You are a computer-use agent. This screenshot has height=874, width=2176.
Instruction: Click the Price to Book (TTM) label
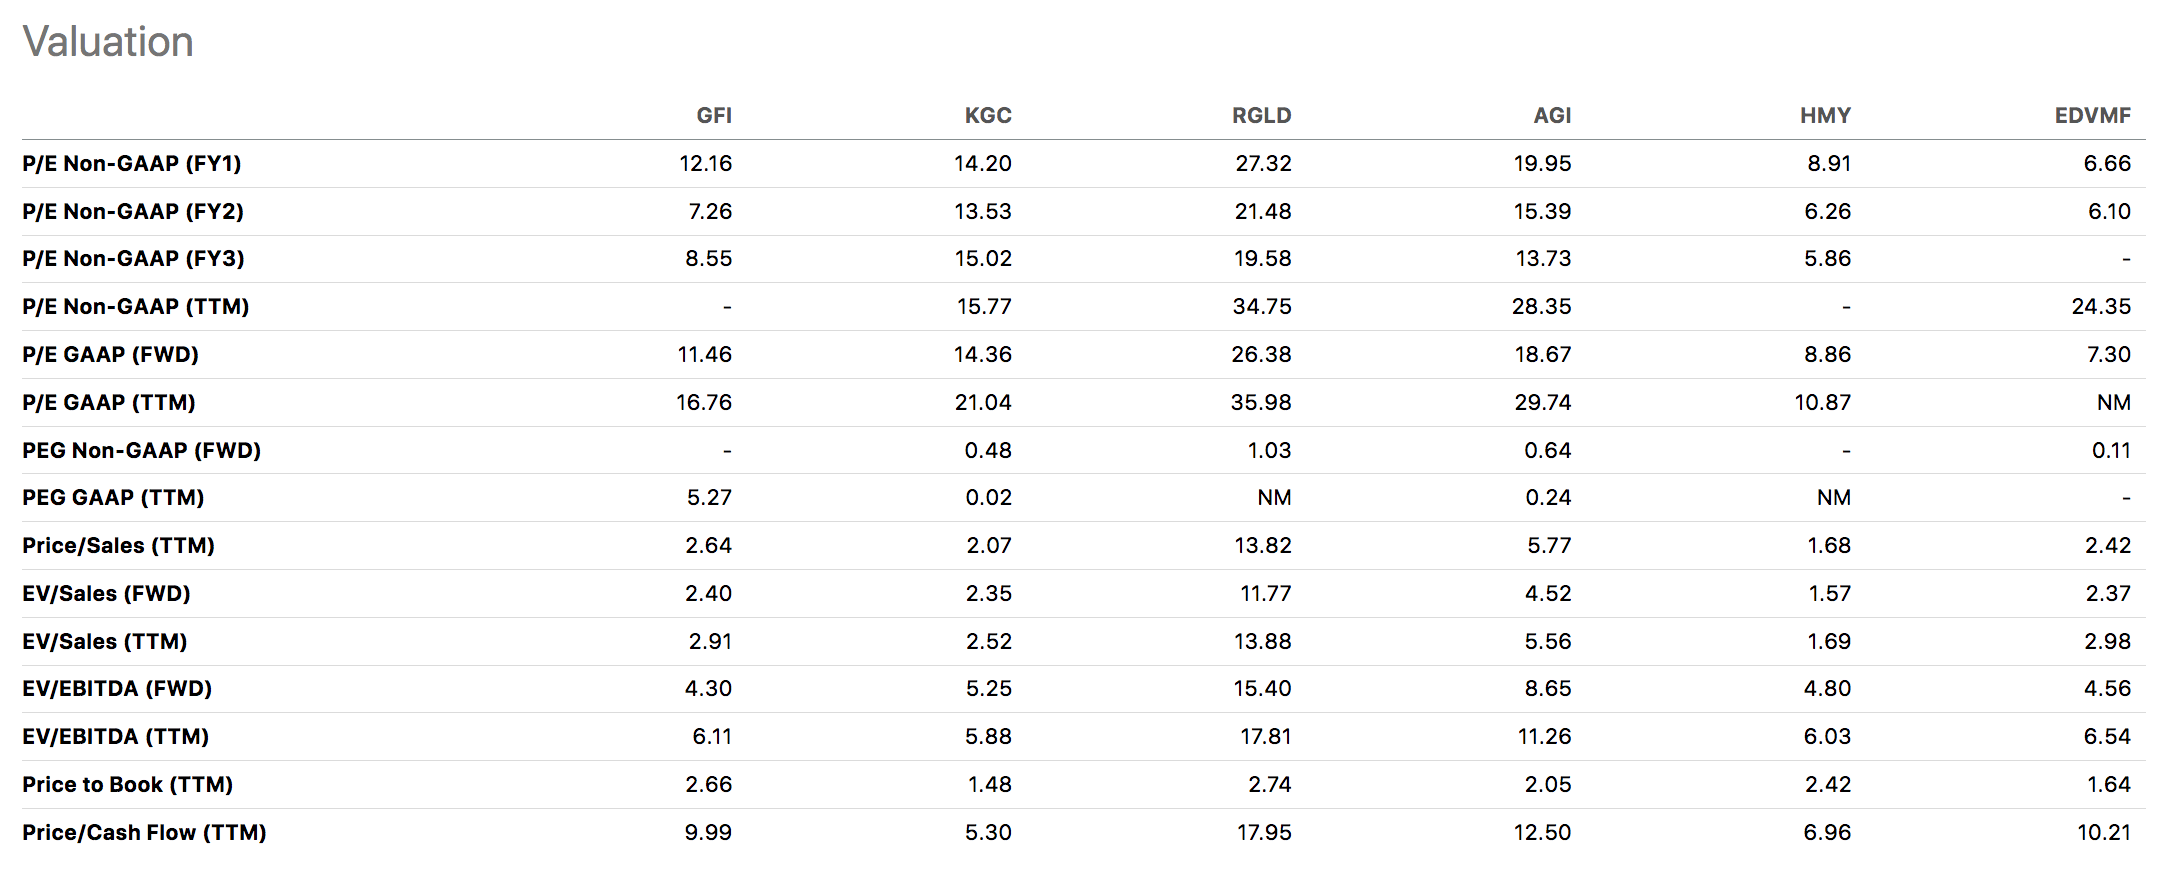tap(128, 785)
